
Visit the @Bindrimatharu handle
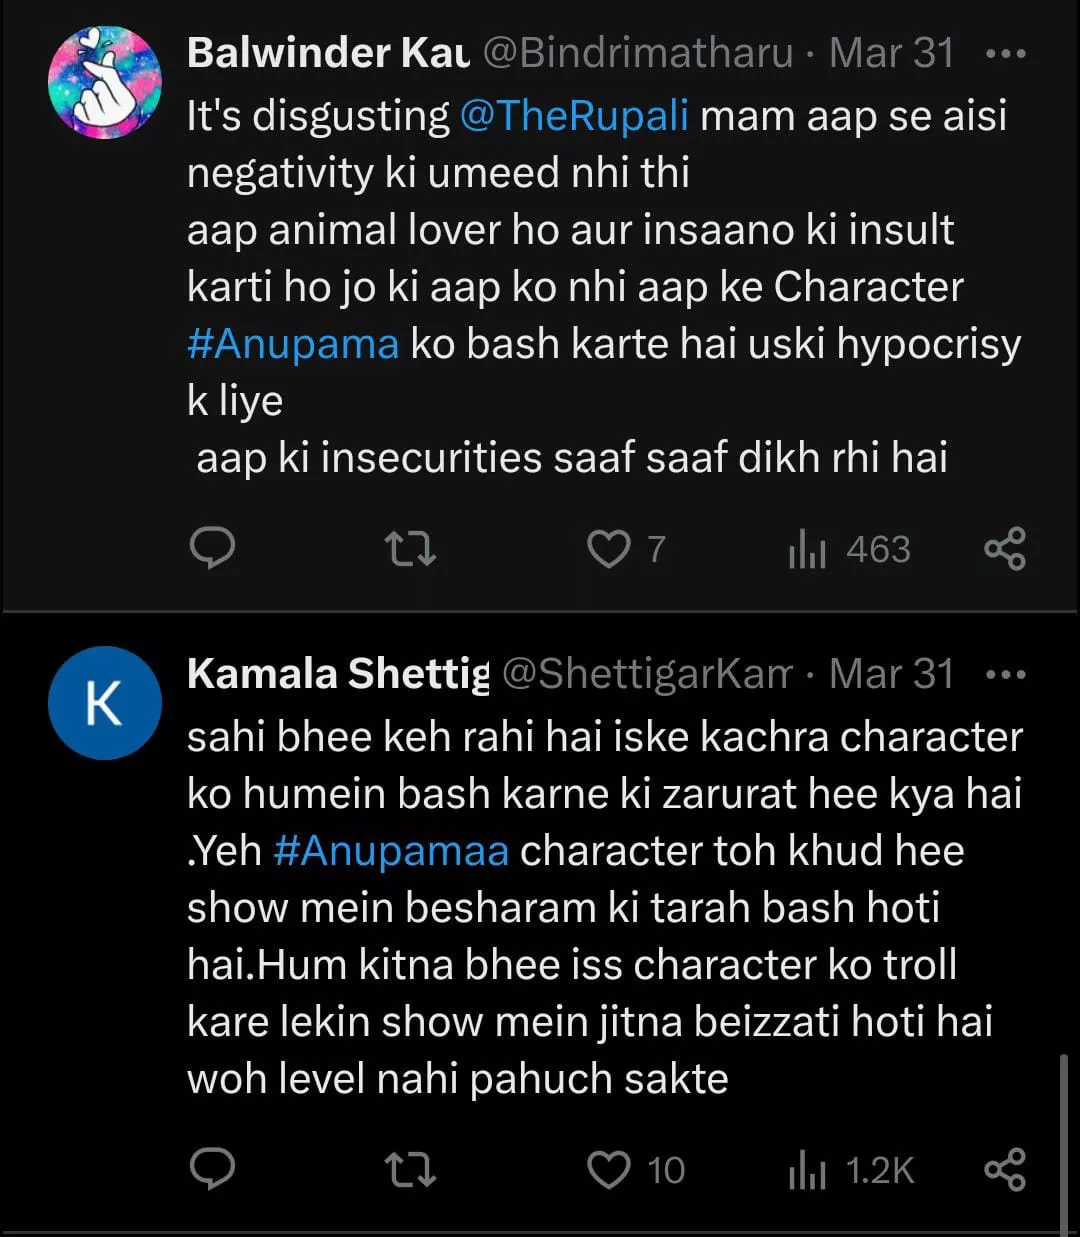coord(638,54)
